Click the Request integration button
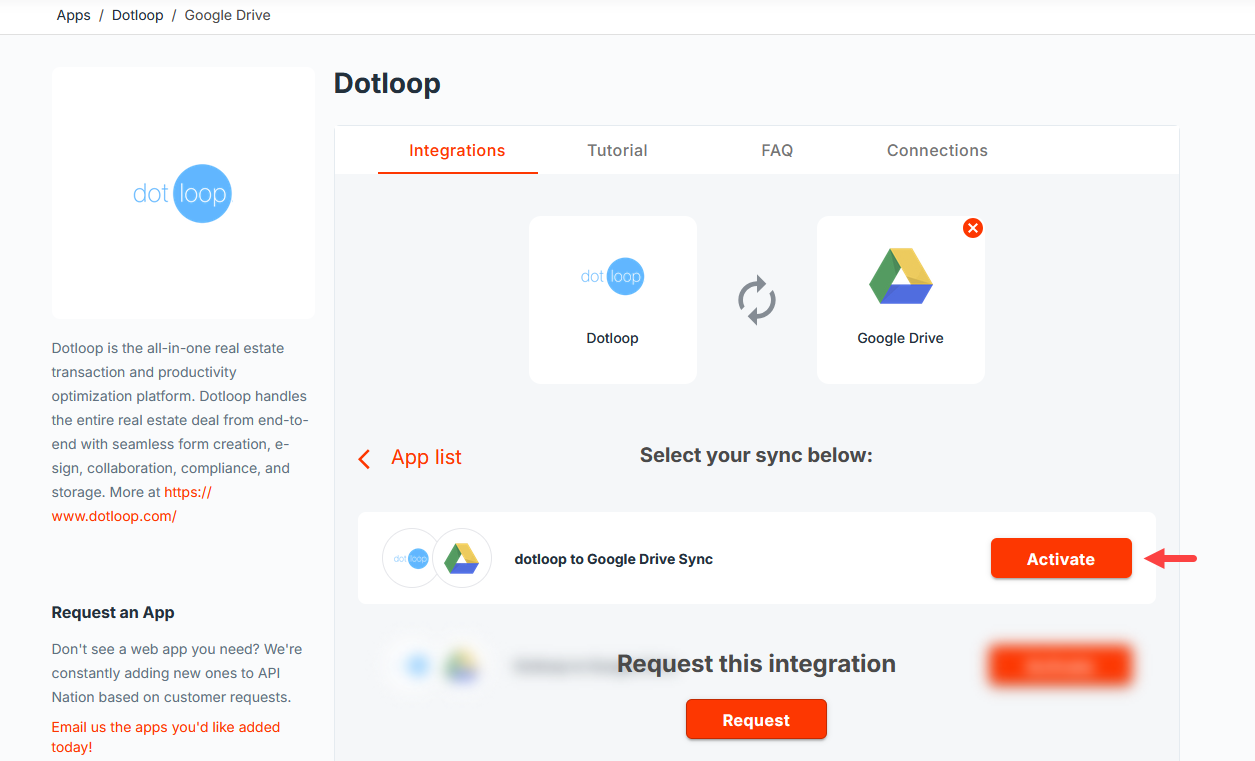Screen dimensions: 1255x761 [x=756, y=719]
